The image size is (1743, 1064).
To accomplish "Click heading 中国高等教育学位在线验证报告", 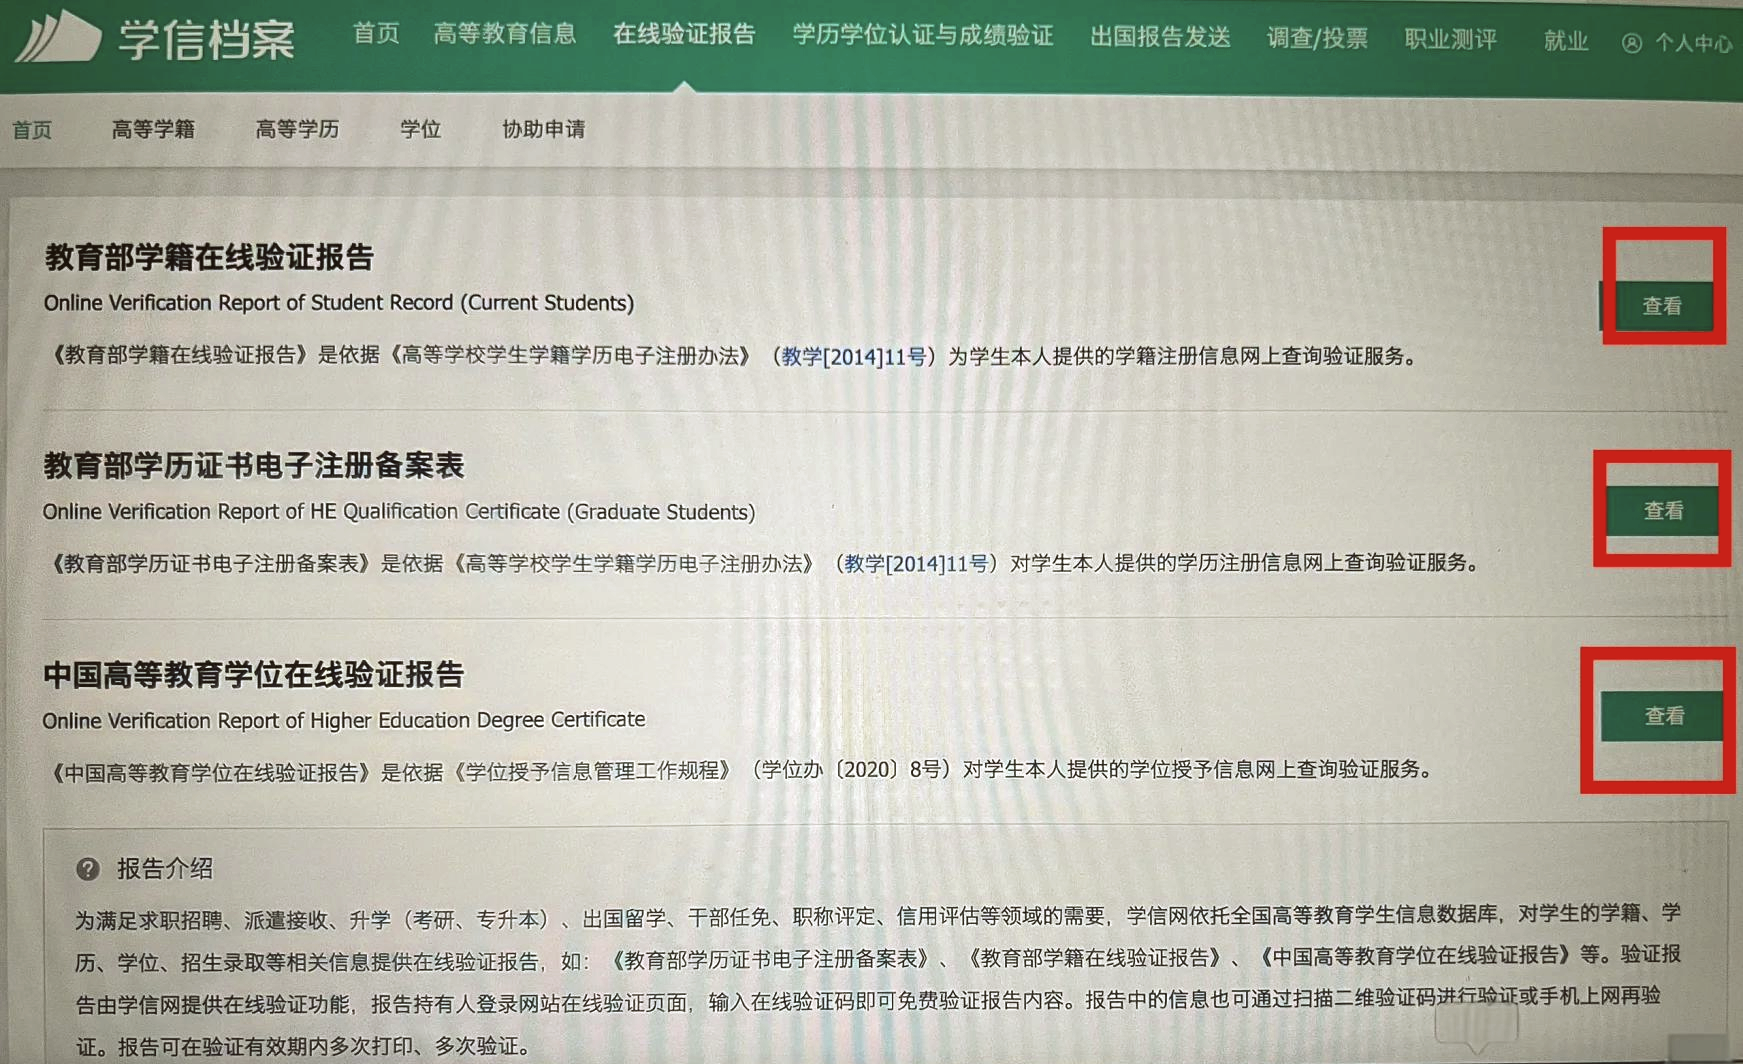I will 254,675.
